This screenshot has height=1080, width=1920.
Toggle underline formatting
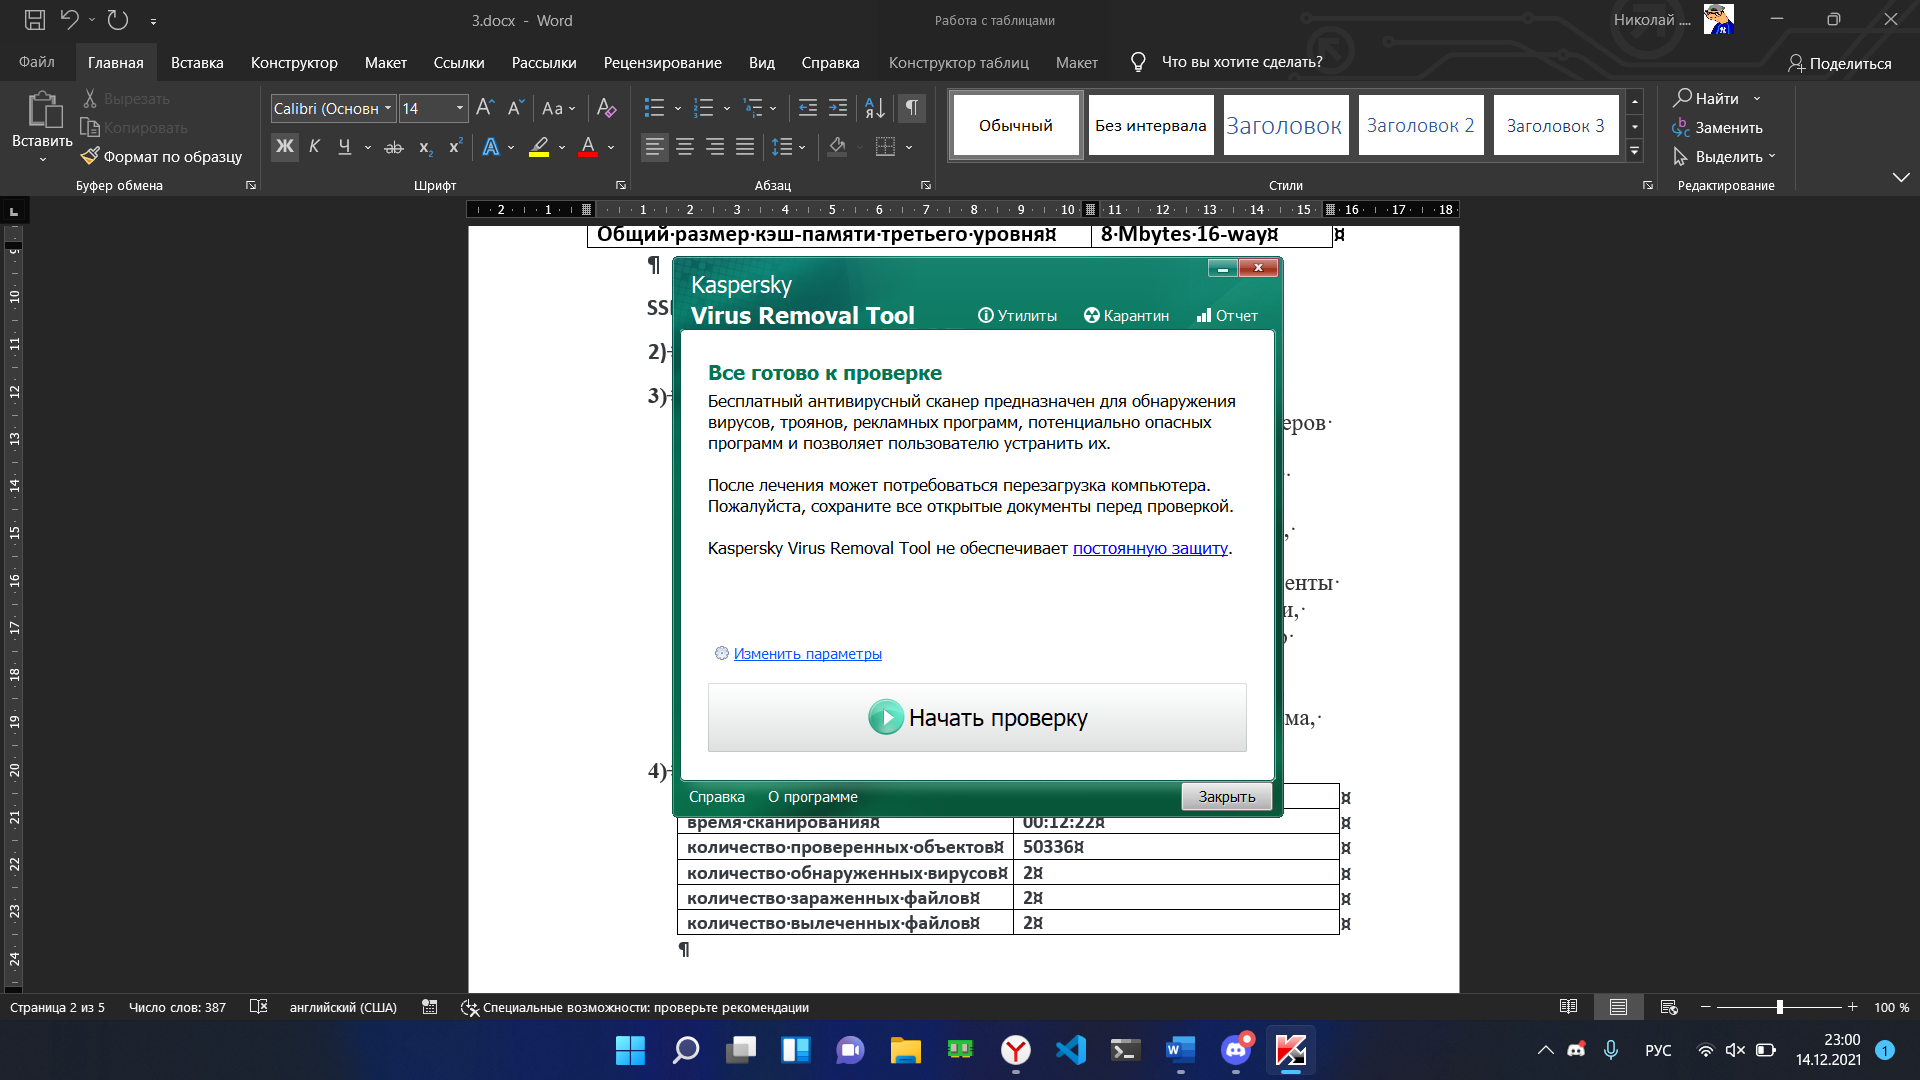point(345,147)
